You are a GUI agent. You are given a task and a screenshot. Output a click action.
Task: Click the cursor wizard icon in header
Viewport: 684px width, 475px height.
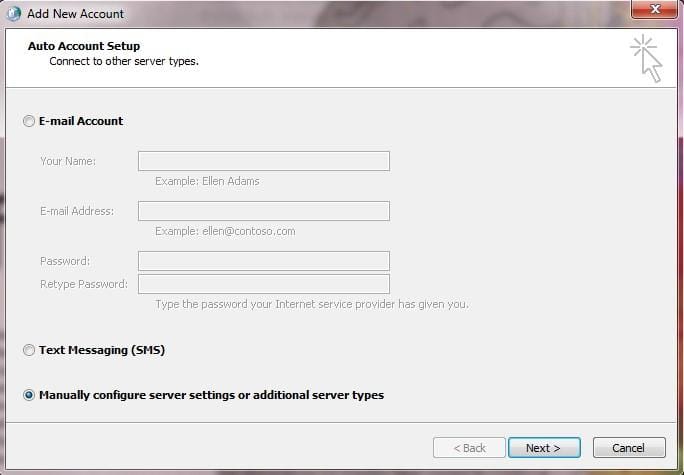647,59
